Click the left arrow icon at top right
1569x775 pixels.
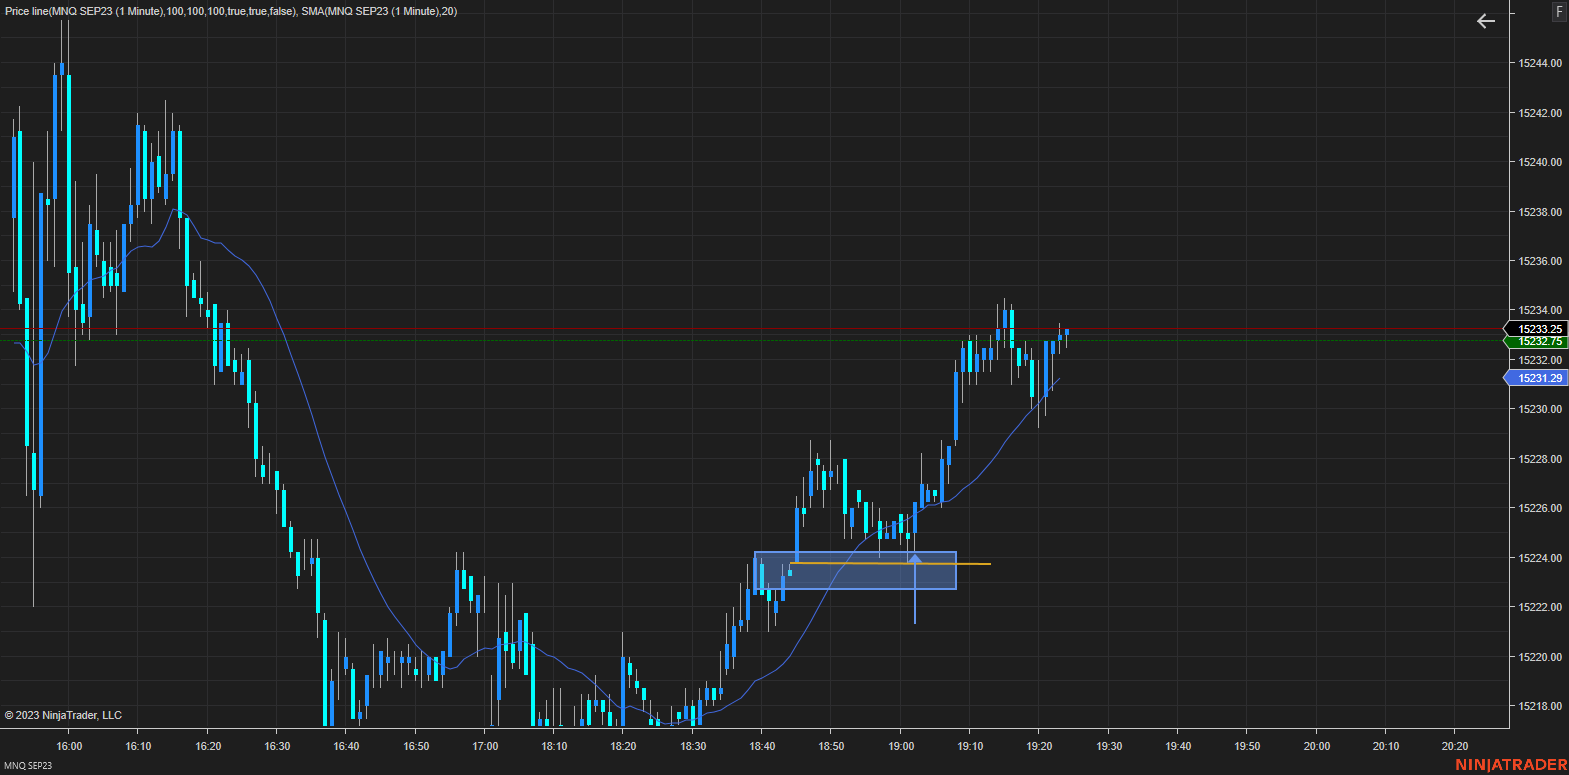click(x=1486, y=21)
